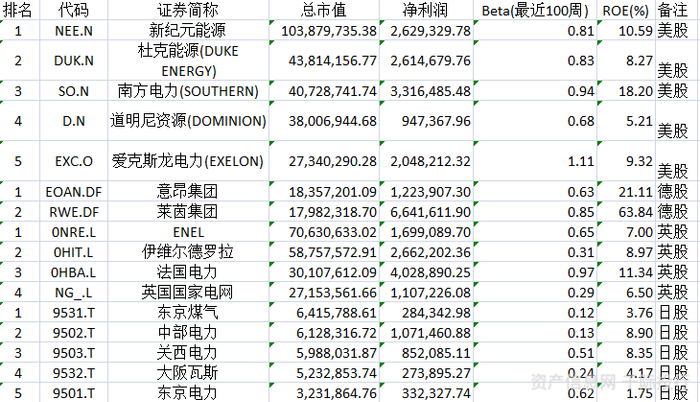The height and width of the screenshot is (402, 700).
Task: Click market value 70,630,633.02
Action: (324, 231)
